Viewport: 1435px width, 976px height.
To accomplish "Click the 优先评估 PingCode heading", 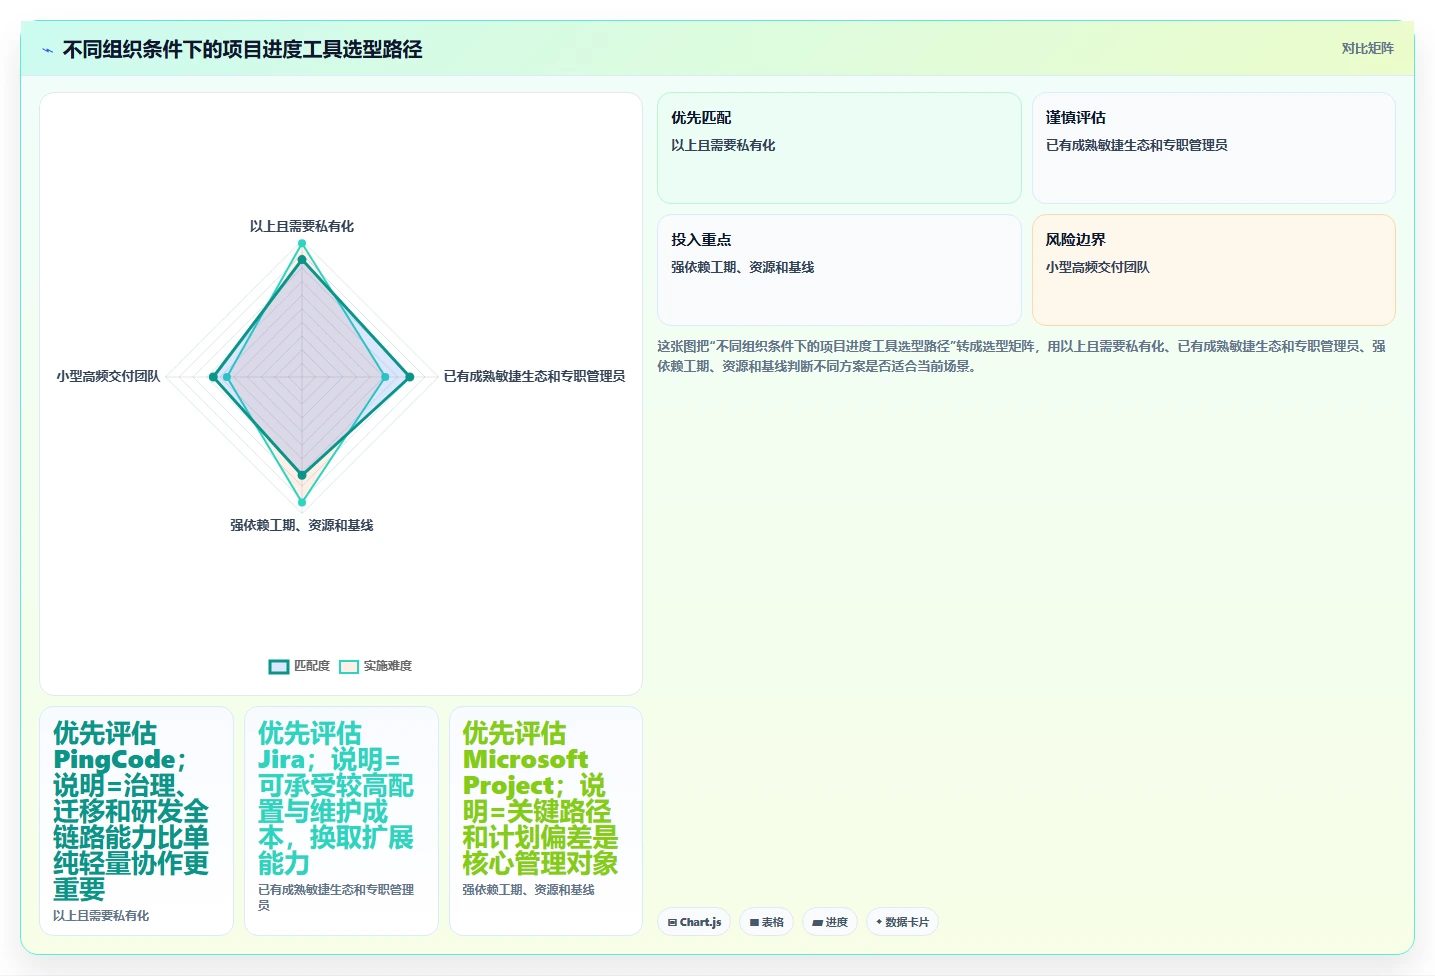I will coord(131,811).
